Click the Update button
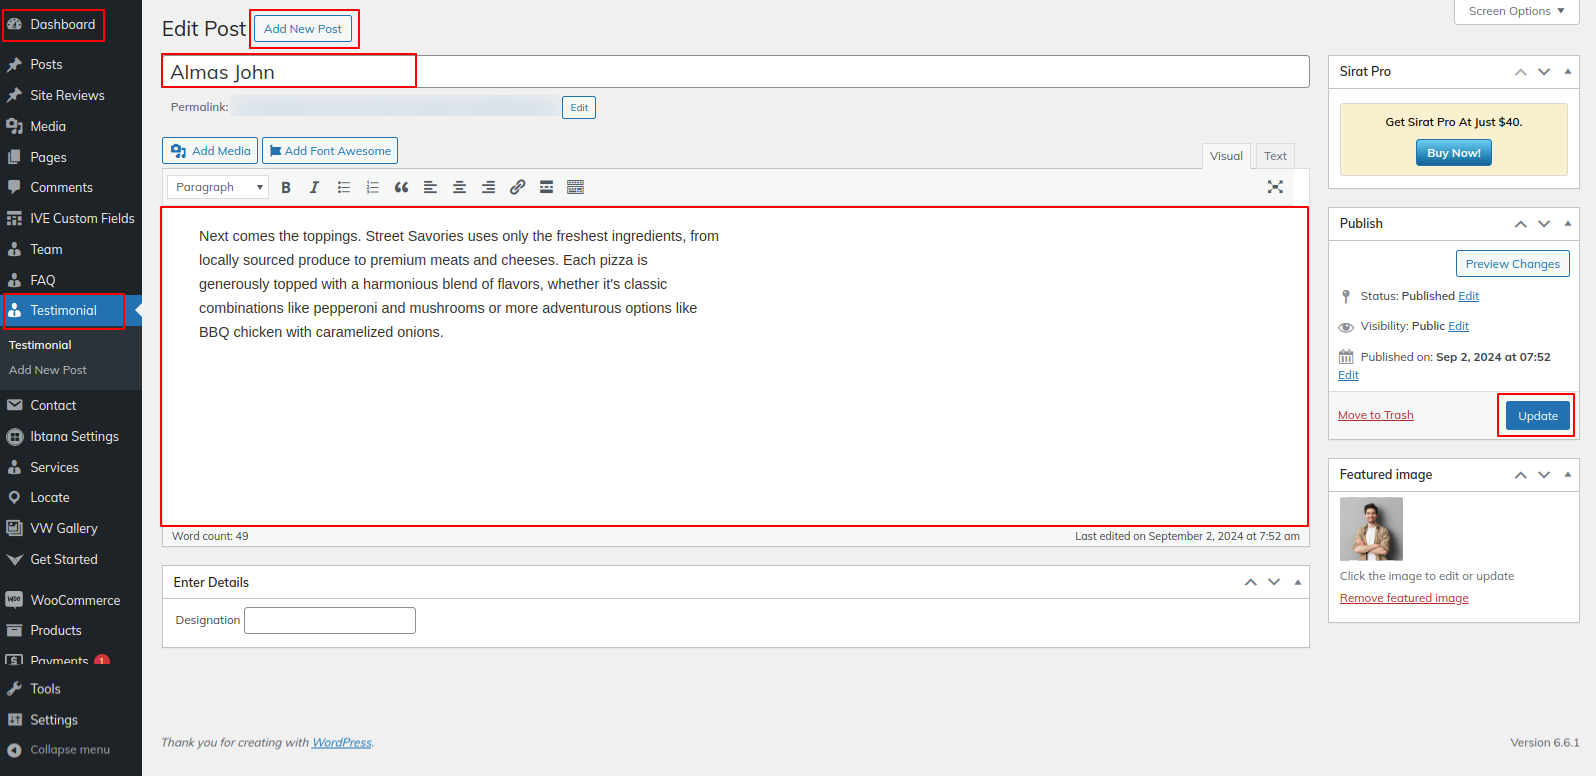1596x776 pixels. tap(1537, 416)
